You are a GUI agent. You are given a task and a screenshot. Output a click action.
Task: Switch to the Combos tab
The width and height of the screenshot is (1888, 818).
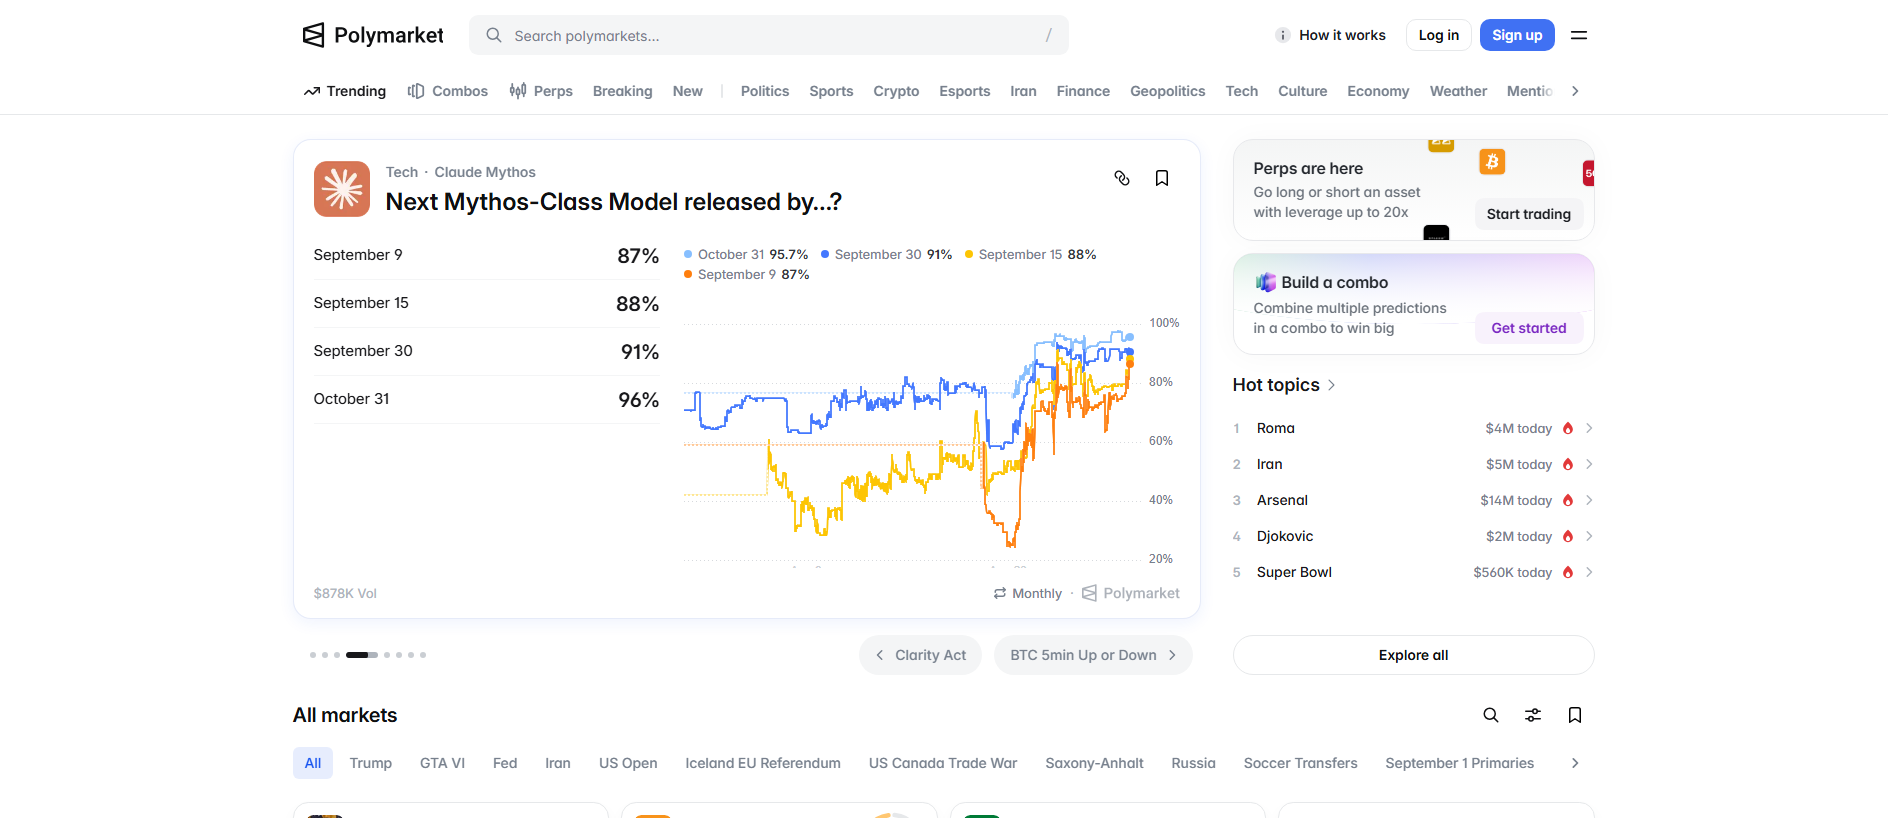tap(448, 91)
